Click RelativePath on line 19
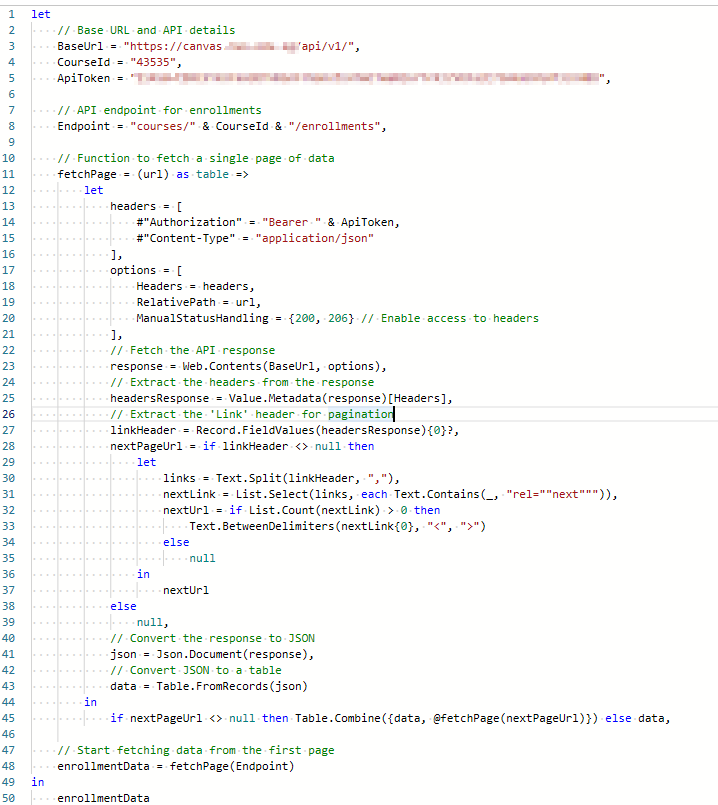Viewport: 718px width, 805px height. [176, 302]
